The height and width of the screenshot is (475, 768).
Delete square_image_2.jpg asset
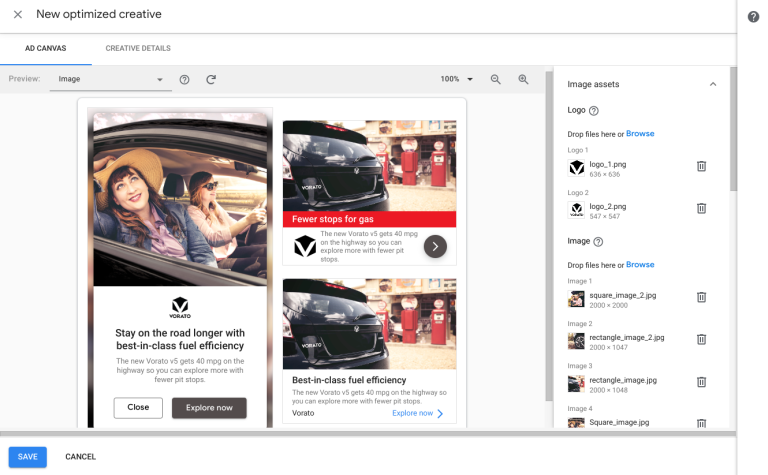(x=701, y=297)
